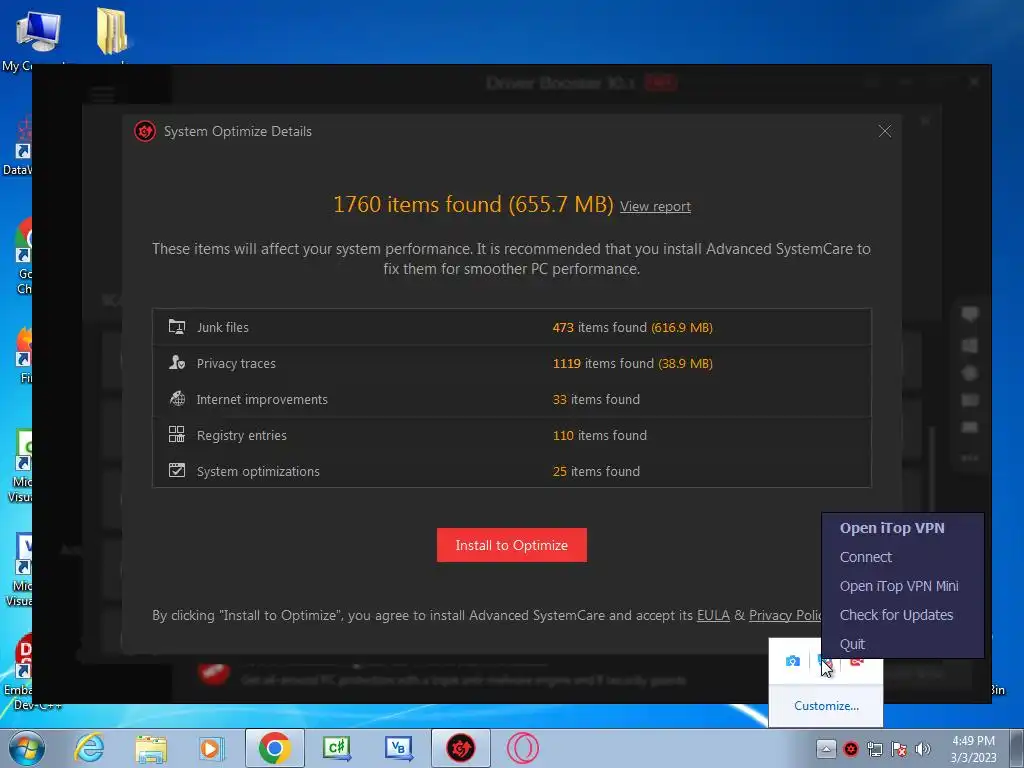1024x768 pixels.
Task: Open the VB taskbar shortcut
Action: click(399, 748)
